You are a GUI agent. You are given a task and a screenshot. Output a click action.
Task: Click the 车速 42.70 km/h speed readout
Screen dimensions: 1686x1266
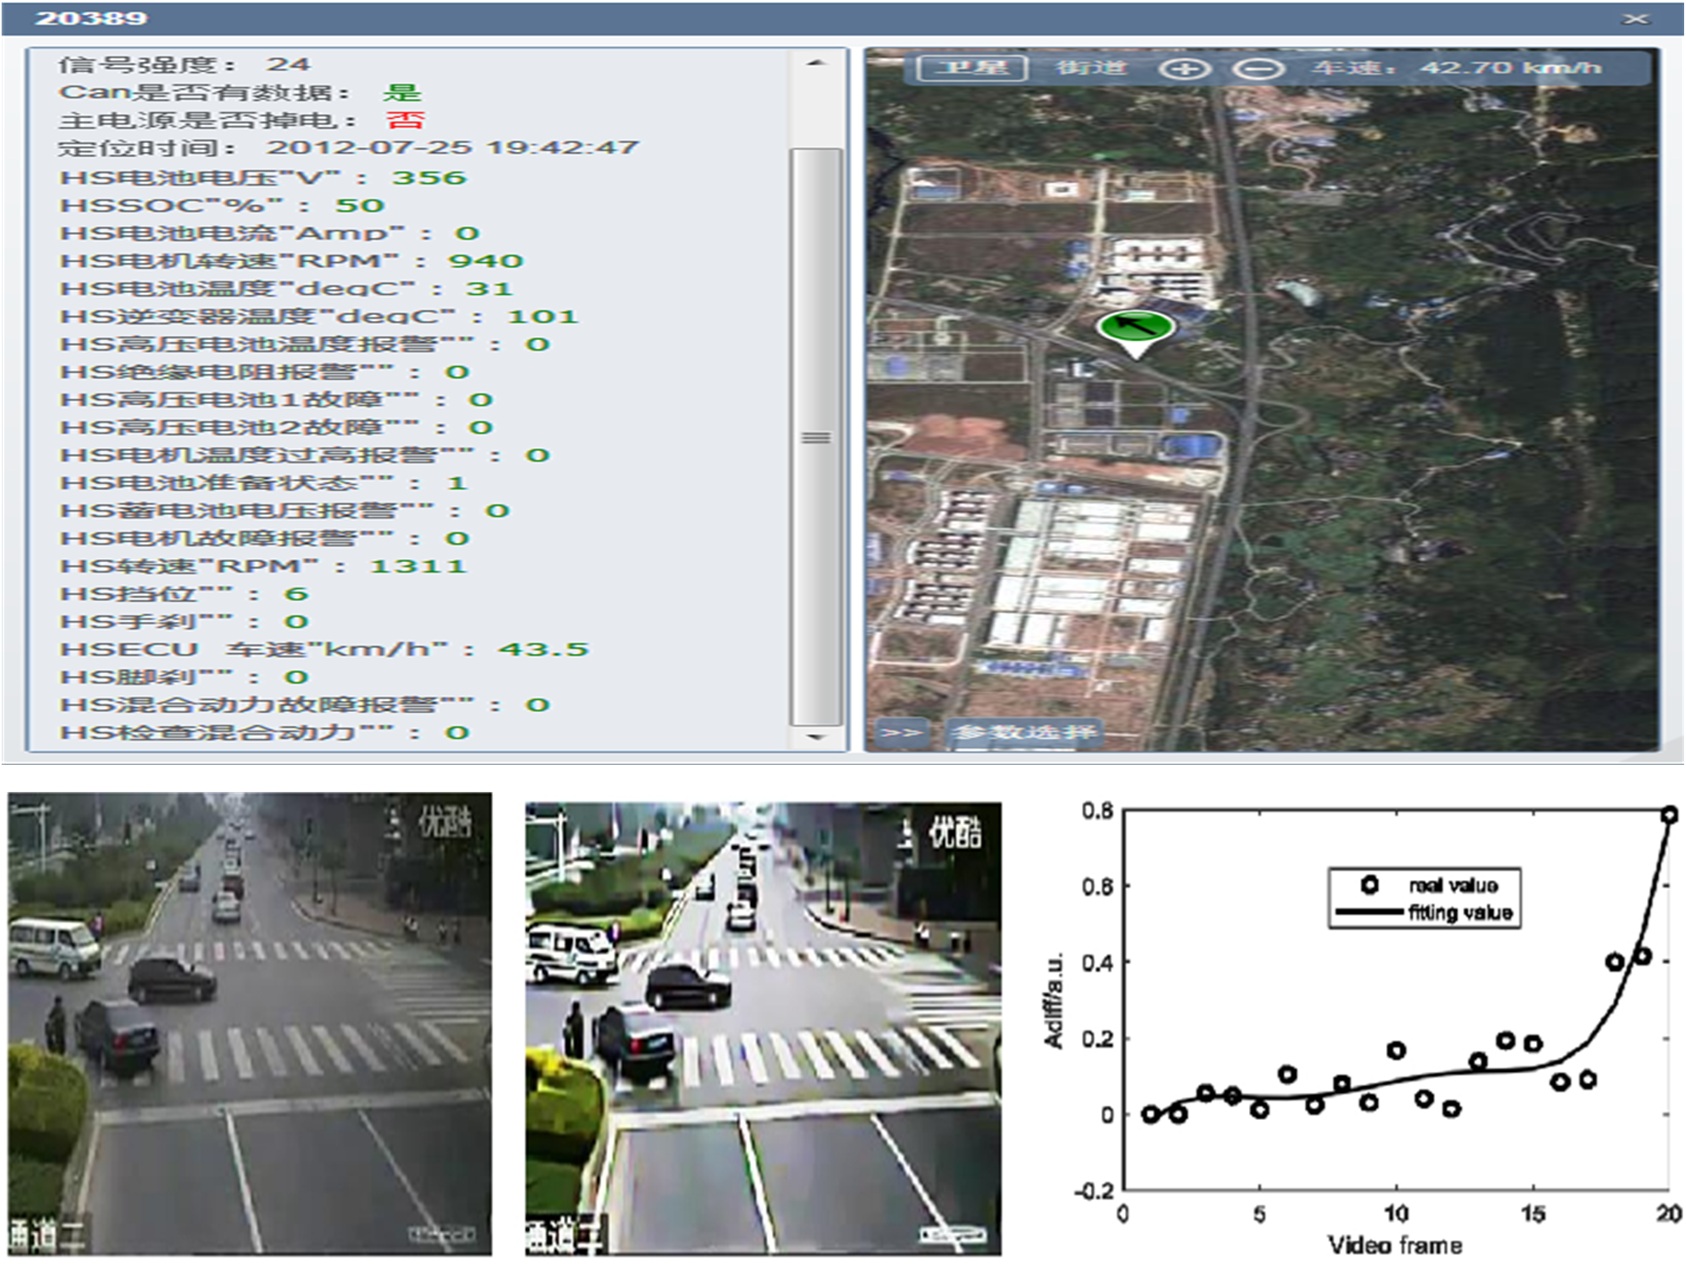[x=1456, y=68]
